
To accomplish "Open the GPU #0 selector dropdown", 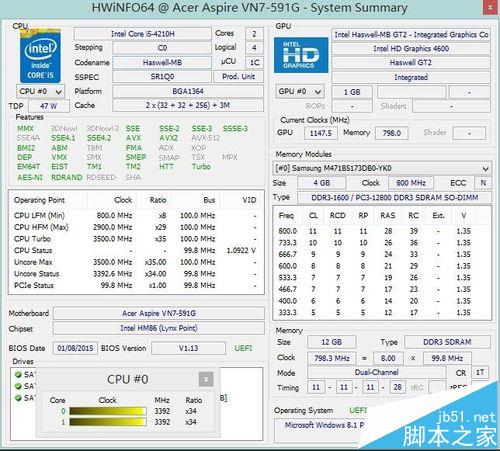I will [300, 91].
